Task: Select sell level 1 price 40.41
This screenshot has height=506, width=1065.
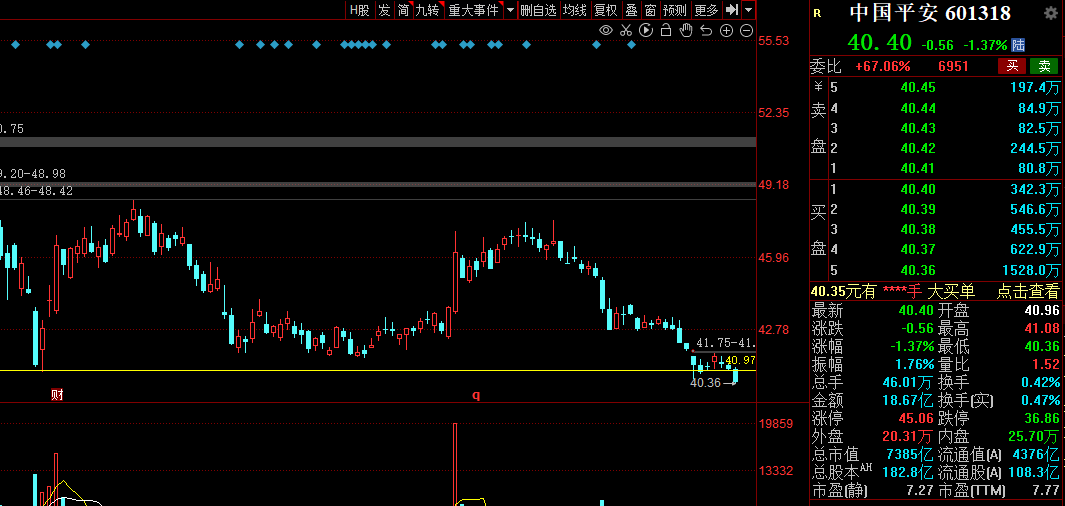Action: tap(918, 168)
